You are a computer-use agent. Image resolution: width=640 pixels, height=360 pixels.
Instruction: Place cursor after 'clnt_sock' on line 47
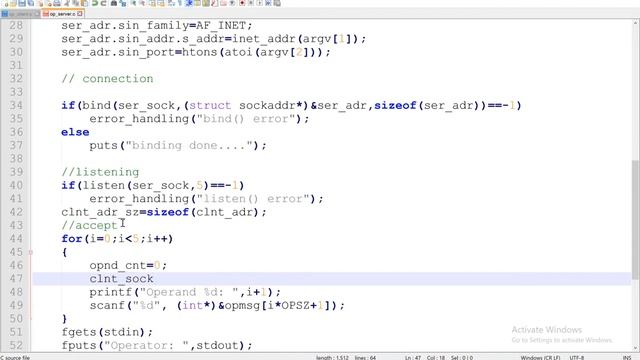(154, 279)
